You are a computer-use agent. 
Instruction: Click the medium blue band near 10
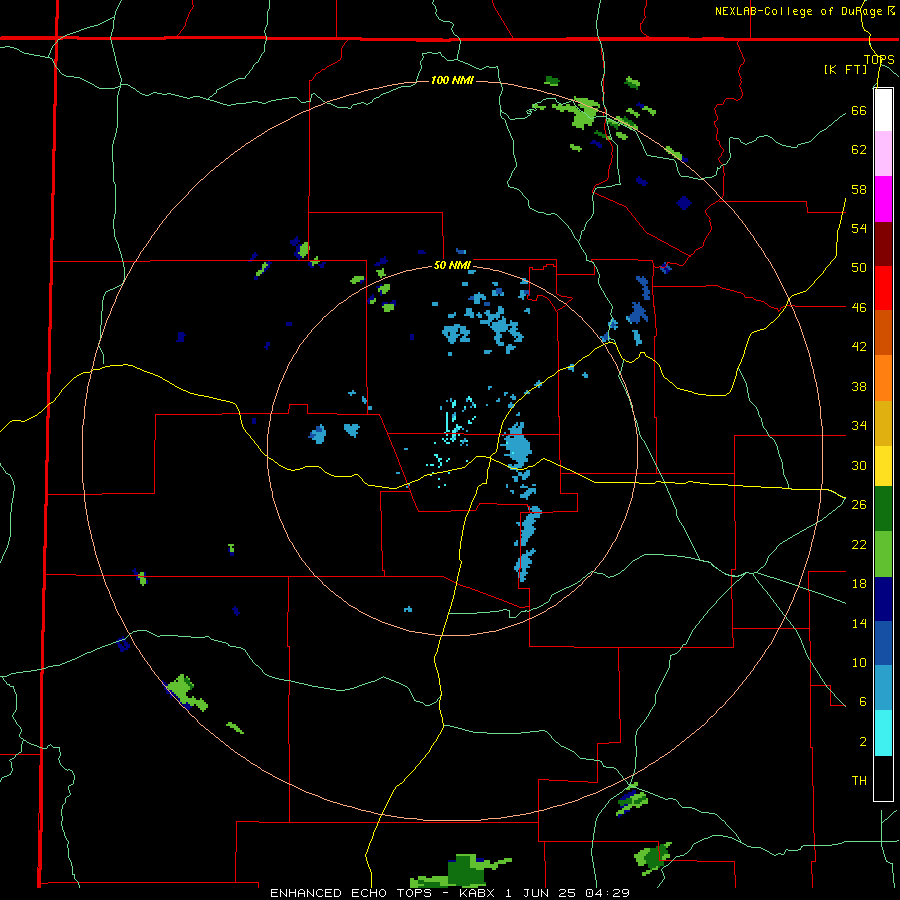pos(883,643)
